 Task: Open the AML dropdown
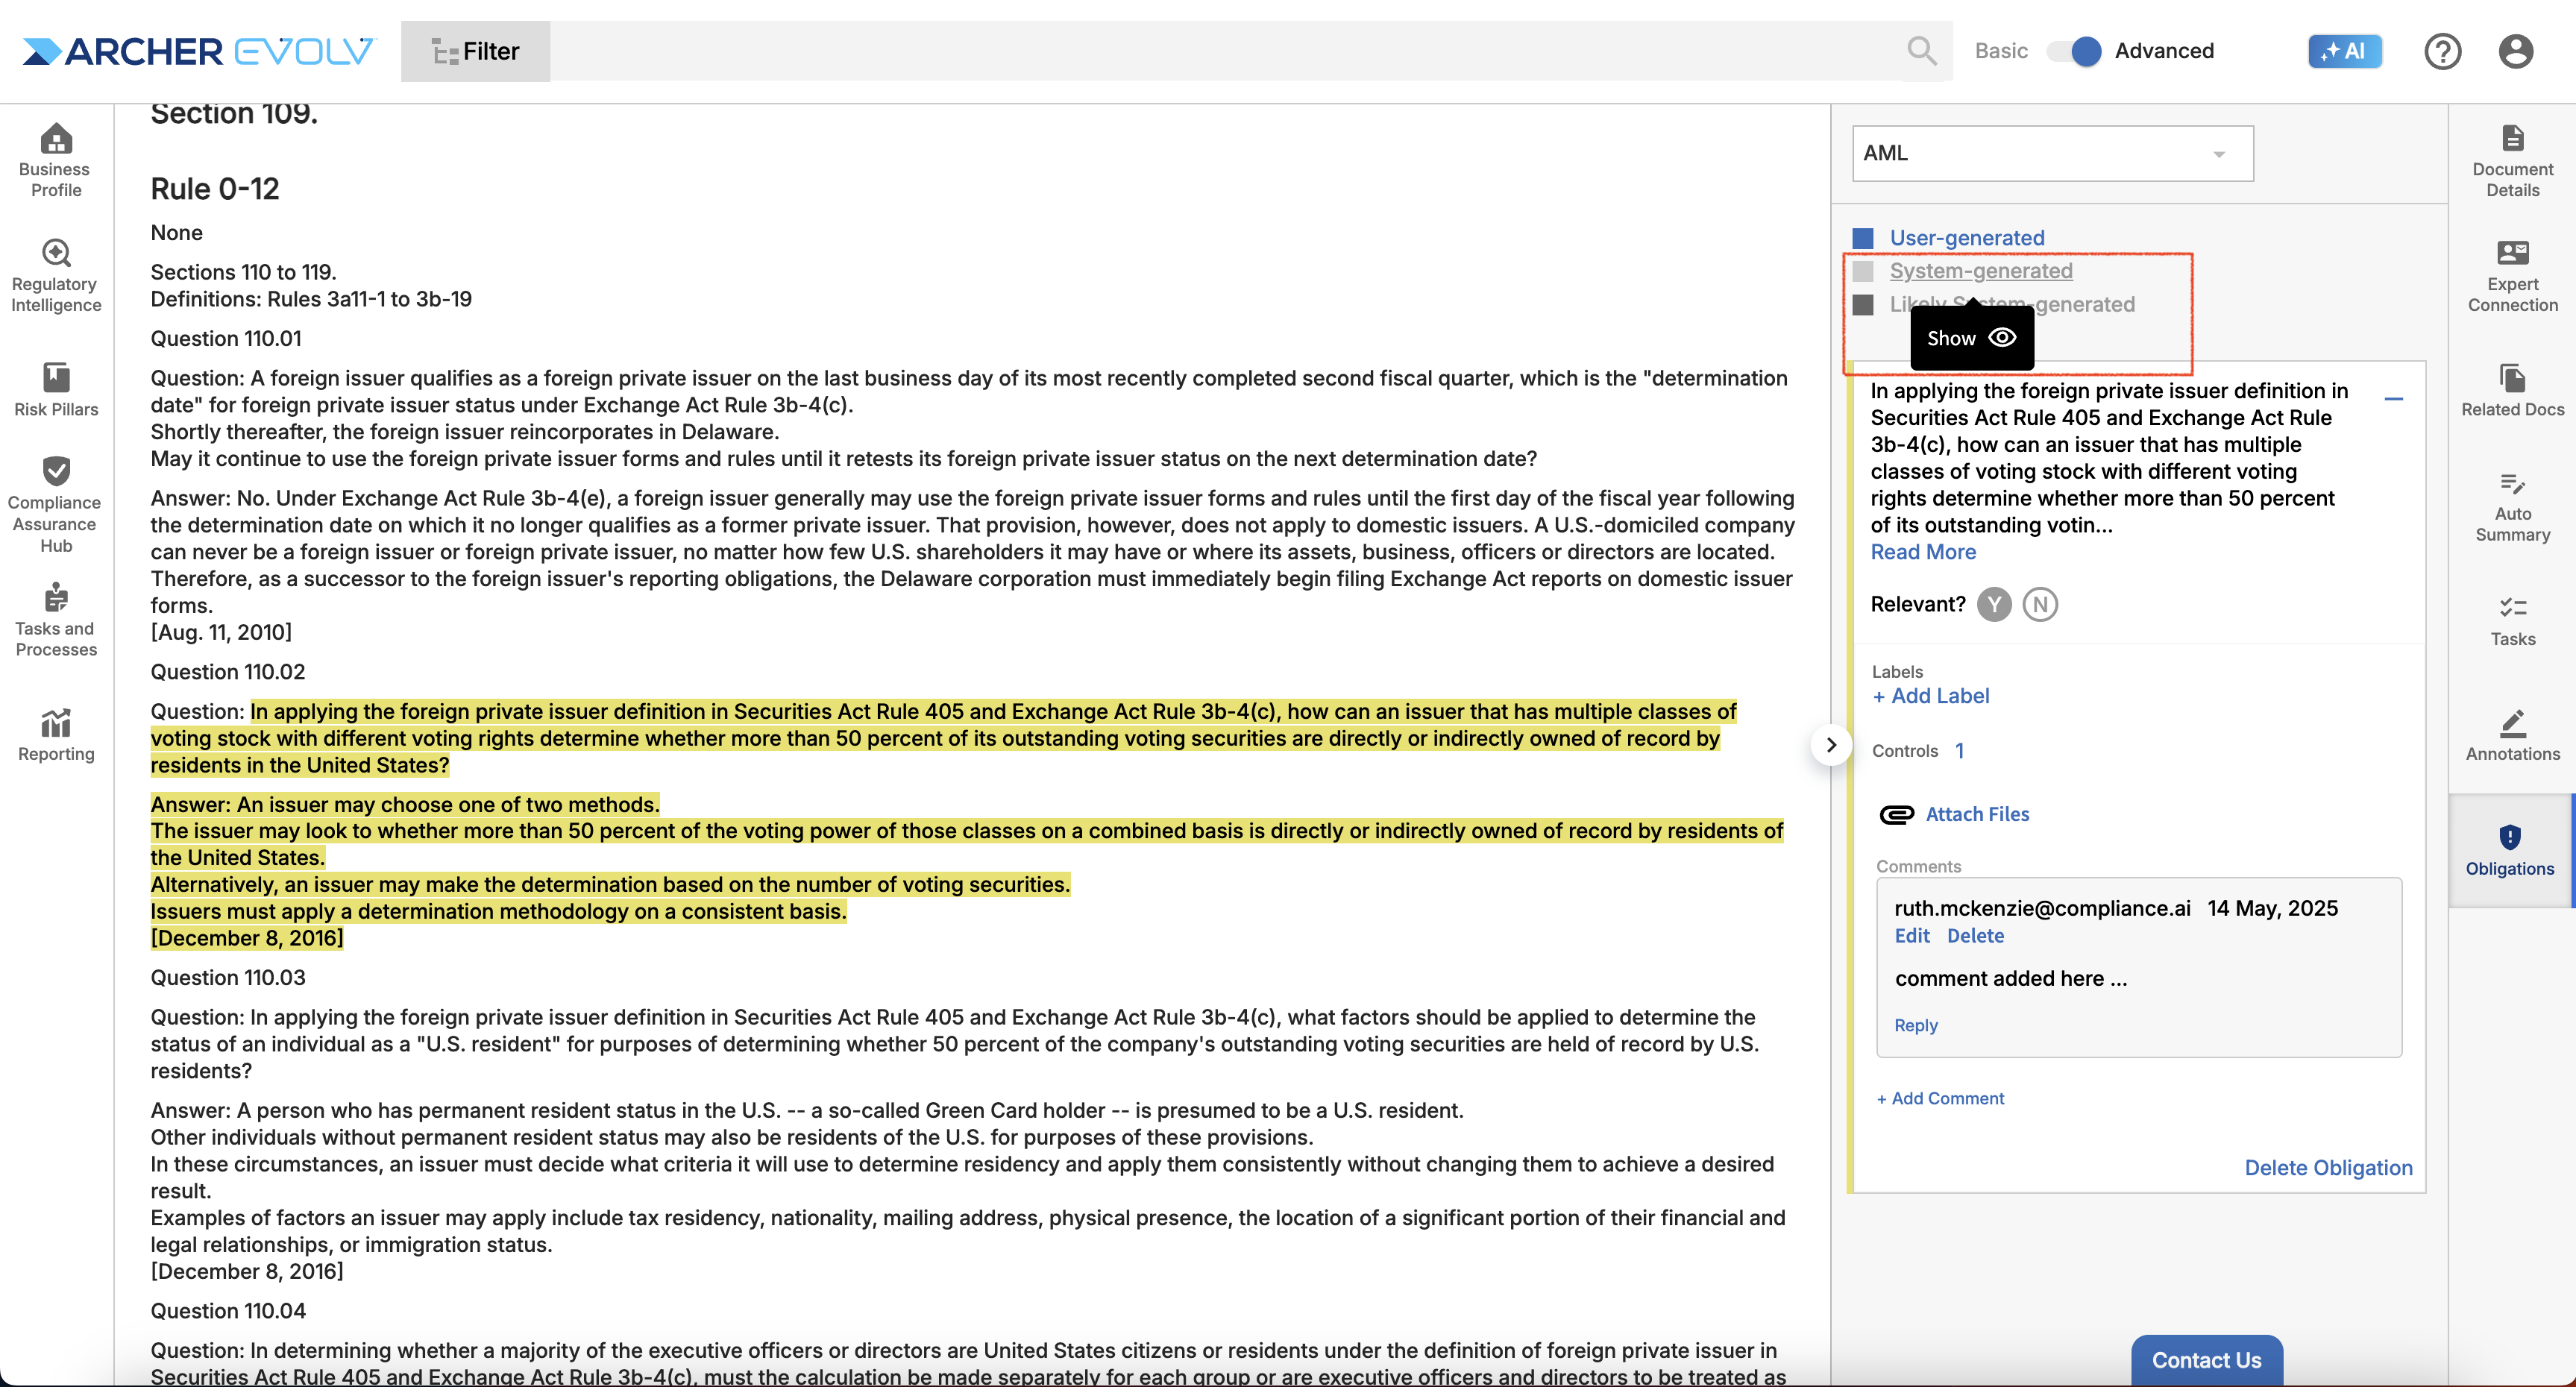(2052, 153)
